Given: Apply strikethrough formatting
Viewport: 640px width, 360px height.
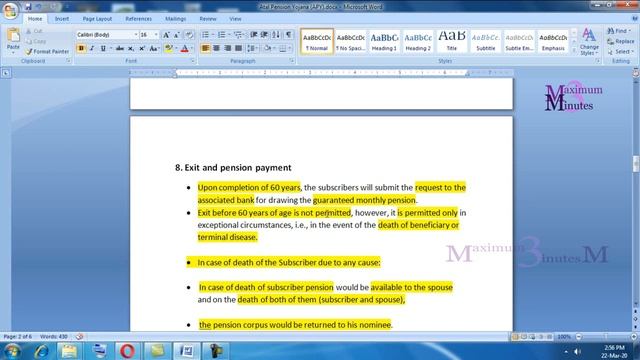Looking at the screenshot, I should [120, 48].
